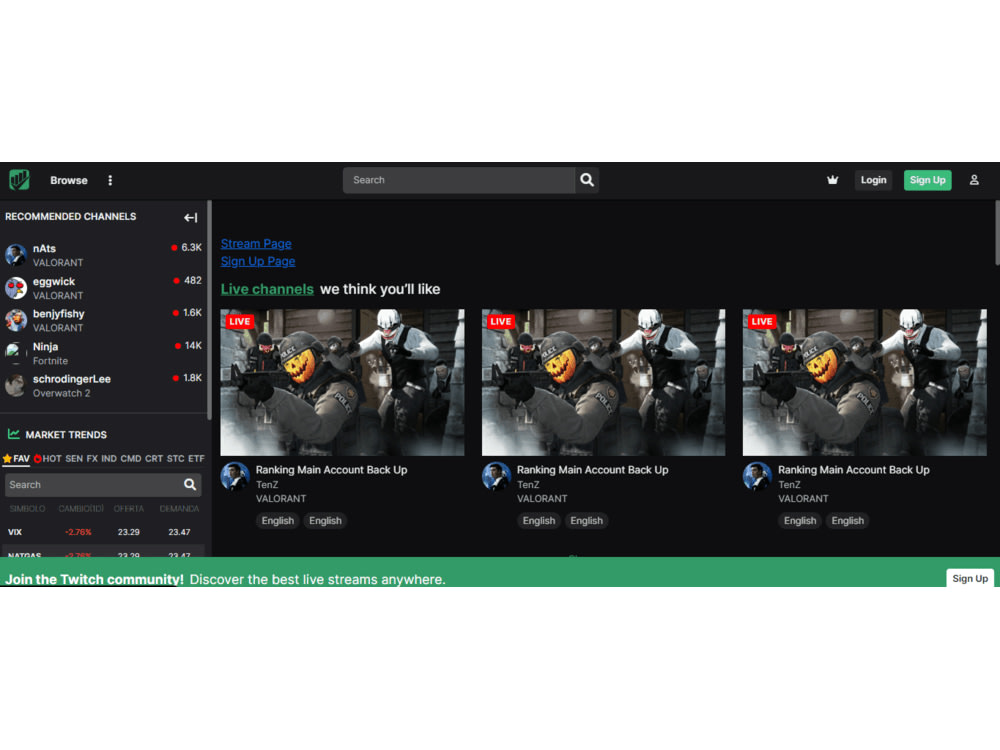Click the Market Trends chart icon
The height and width of the screenshot is (750, 1000).
(x=13, y=434)
